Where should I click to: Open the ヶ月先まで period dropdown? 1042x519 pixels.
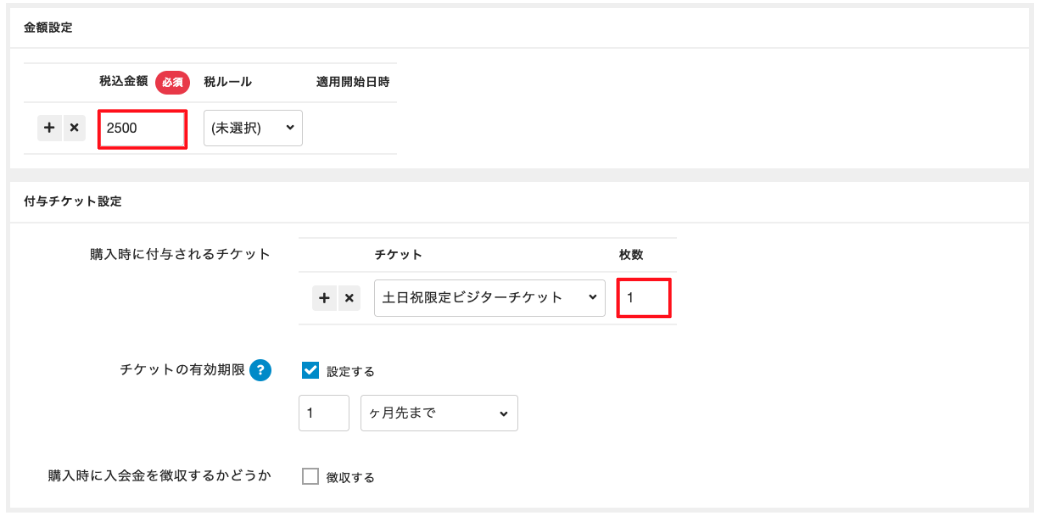click(438, 413)
